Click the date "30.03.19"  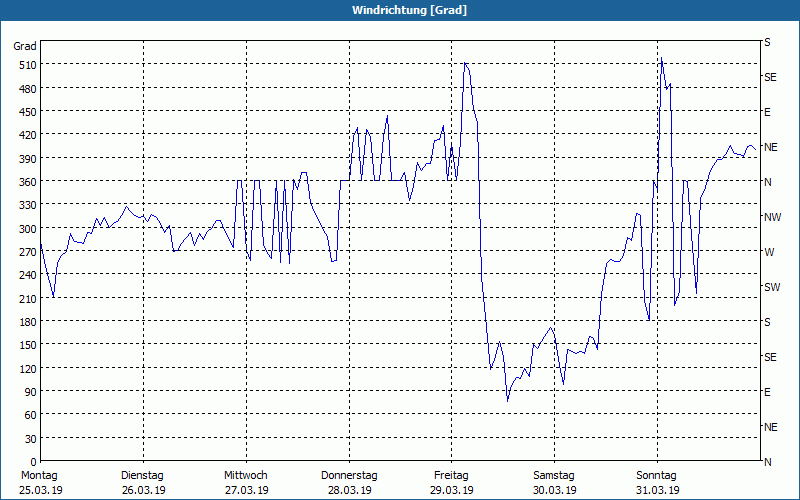click(x=555, y=491)
